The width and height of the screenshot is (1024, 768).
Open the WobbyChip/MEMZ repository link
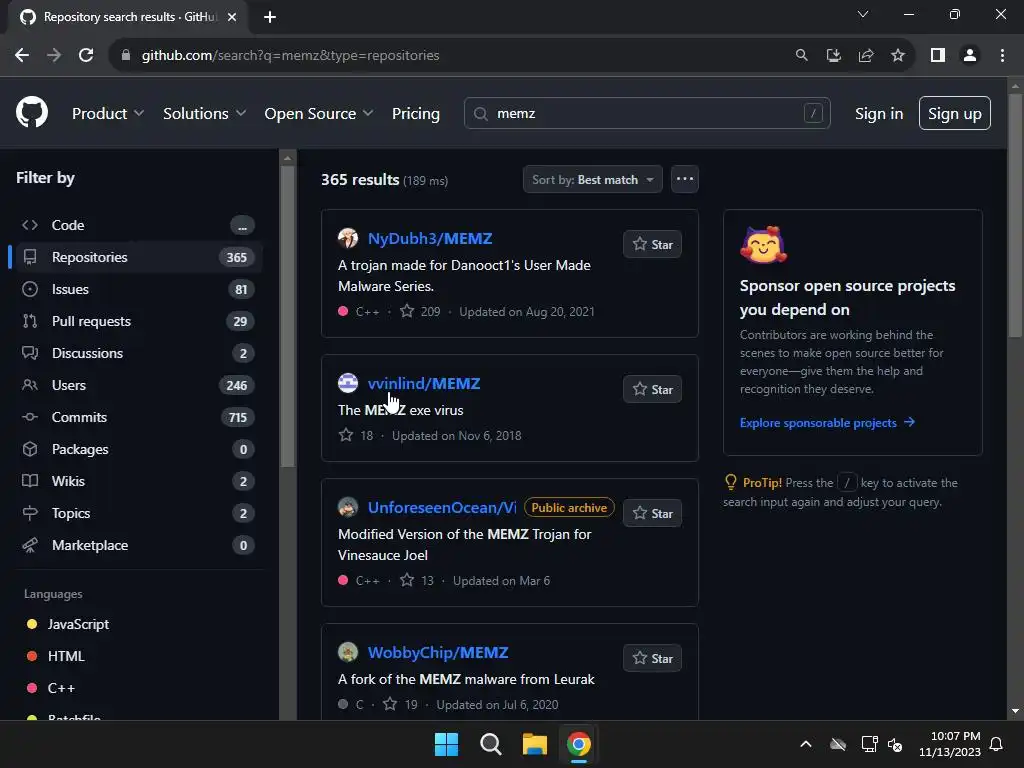[438, 652]
